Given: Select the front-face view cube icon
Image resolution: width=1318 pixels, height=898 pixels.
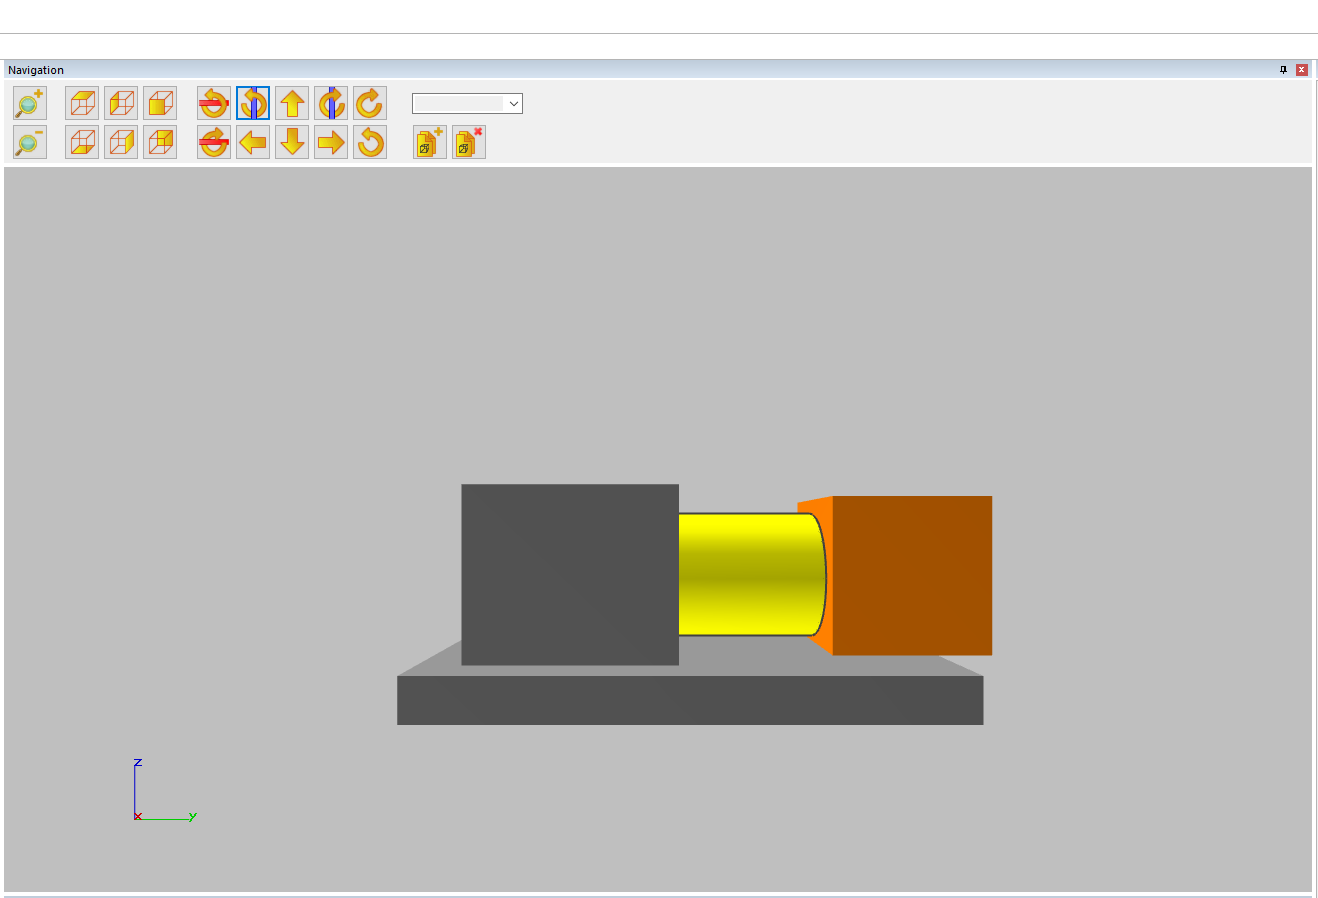Looking at the screenshot, I should point(160,103).
